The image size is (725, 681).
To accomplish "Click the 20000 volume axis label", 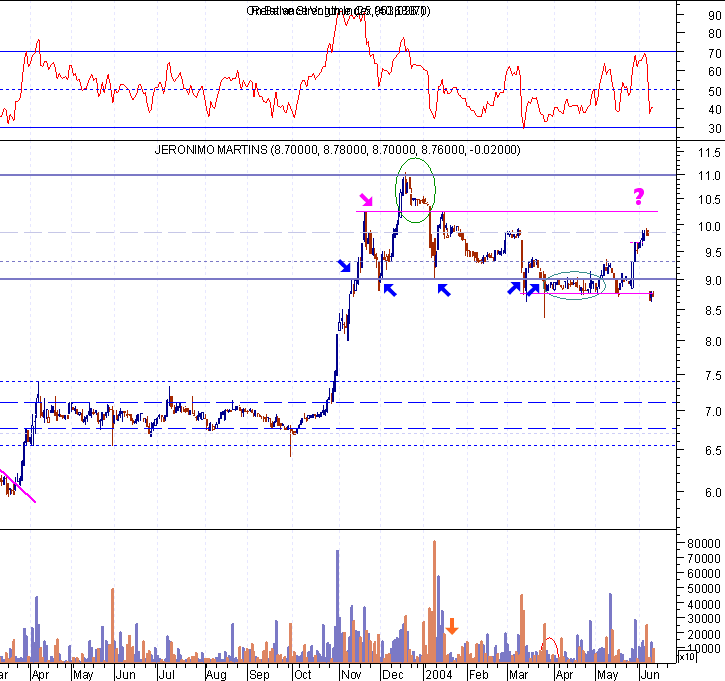I will (703, 634).
